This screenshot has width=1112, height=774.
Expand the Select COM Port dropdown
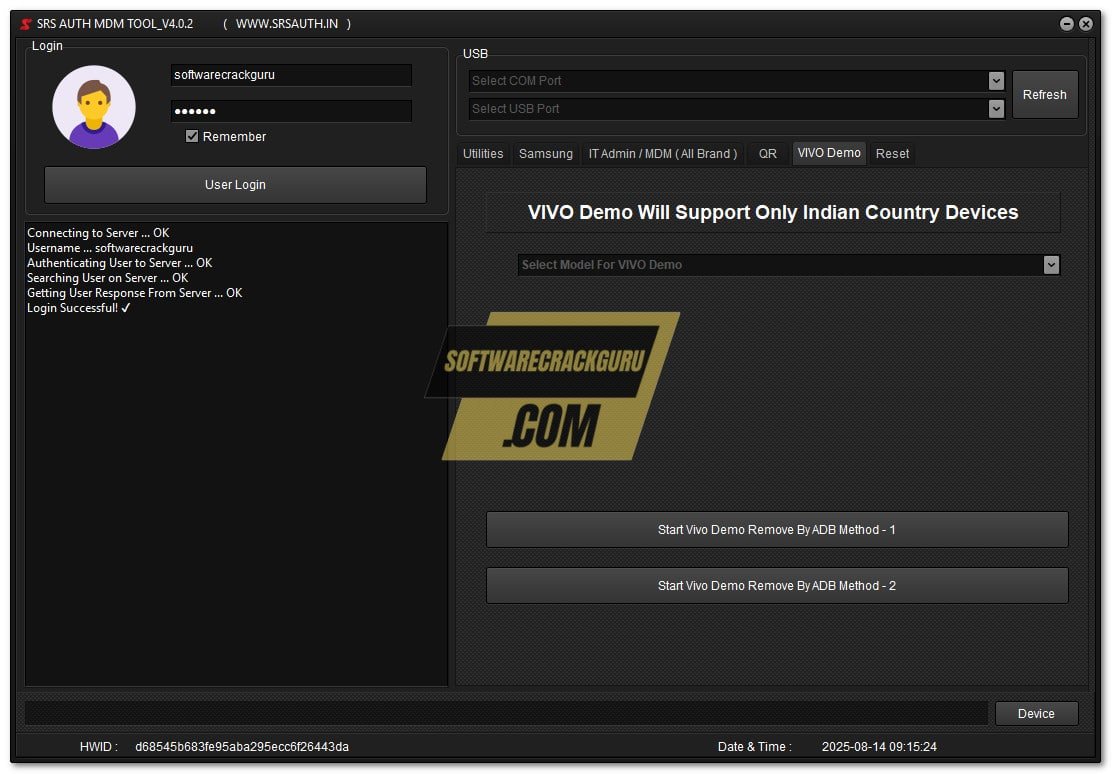[995, 81]
